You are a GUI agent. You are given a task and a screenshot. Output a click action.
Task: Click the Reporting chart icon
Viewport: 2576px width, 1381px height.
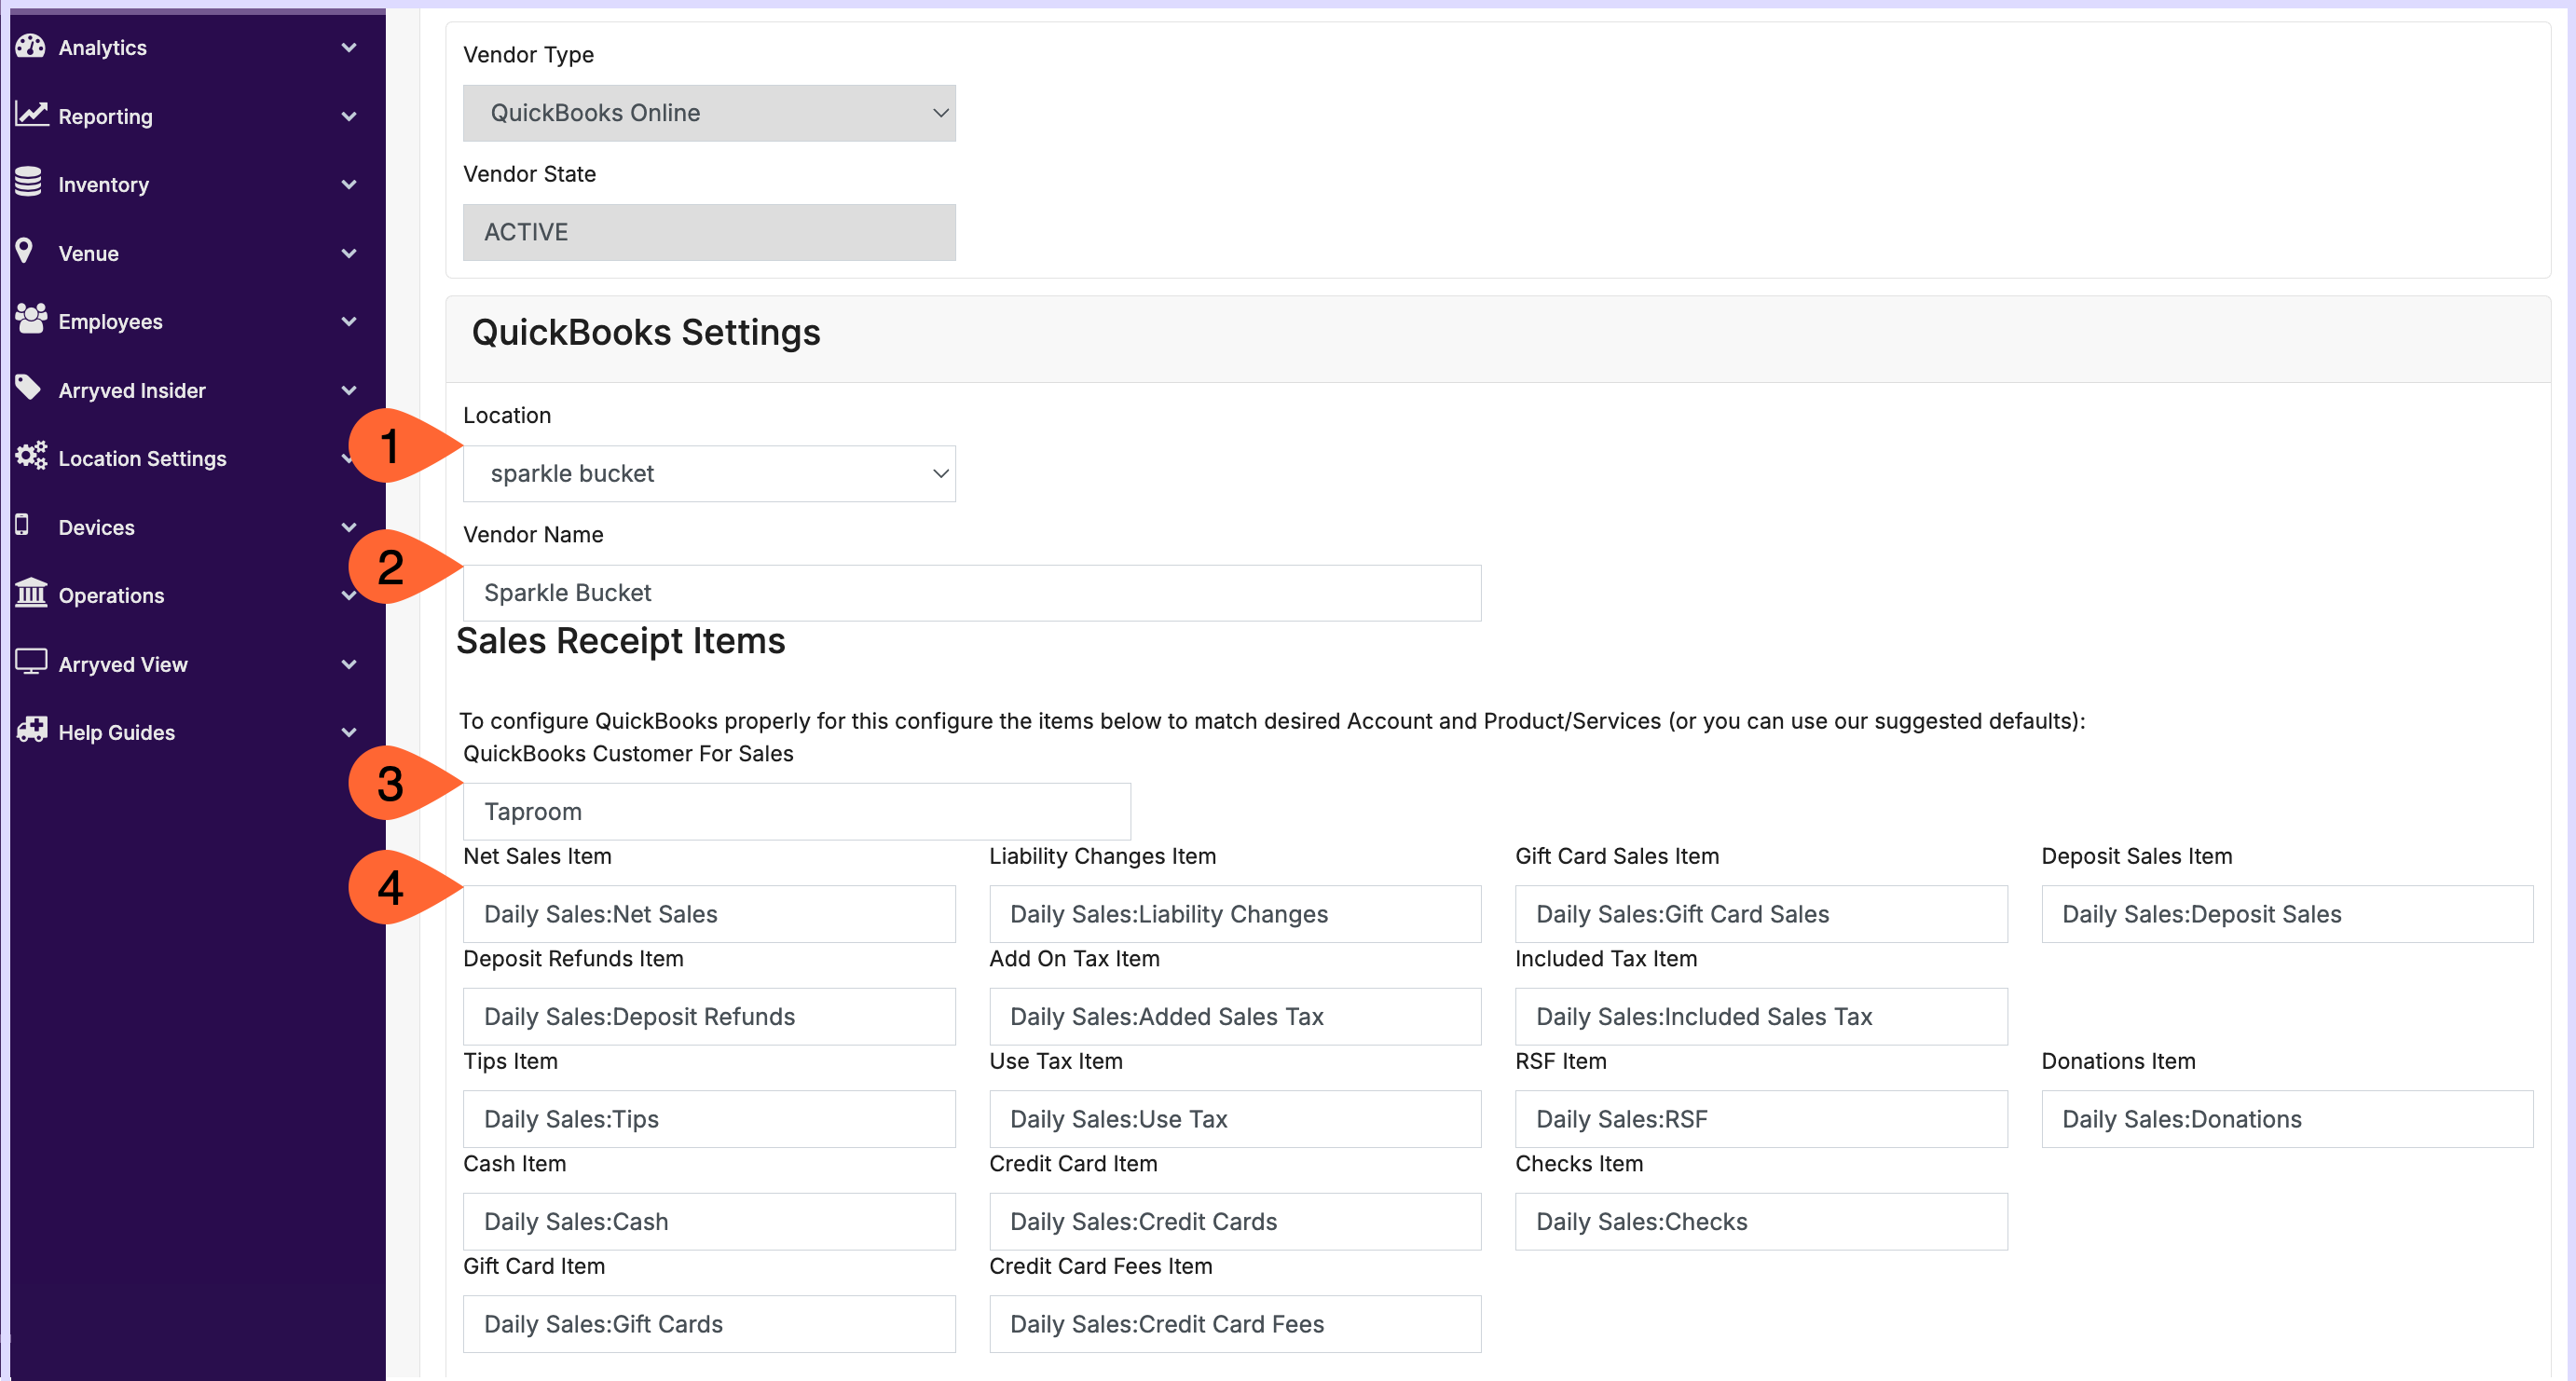tap(31, 114)
